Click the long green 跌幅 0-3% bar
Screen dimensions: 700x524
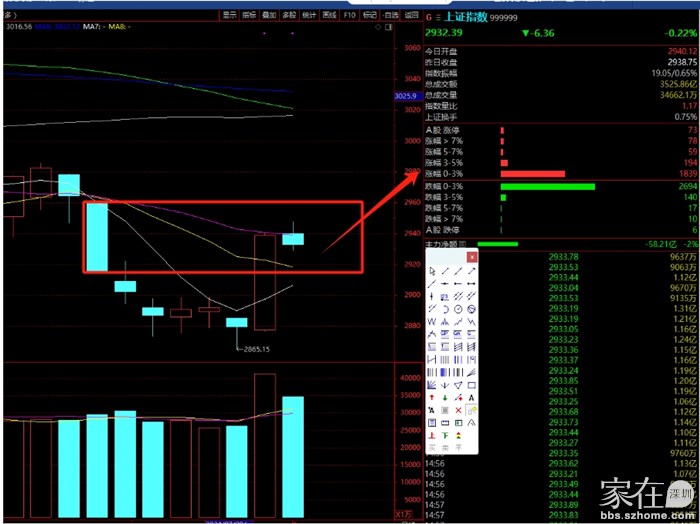[x=547, y=186]
